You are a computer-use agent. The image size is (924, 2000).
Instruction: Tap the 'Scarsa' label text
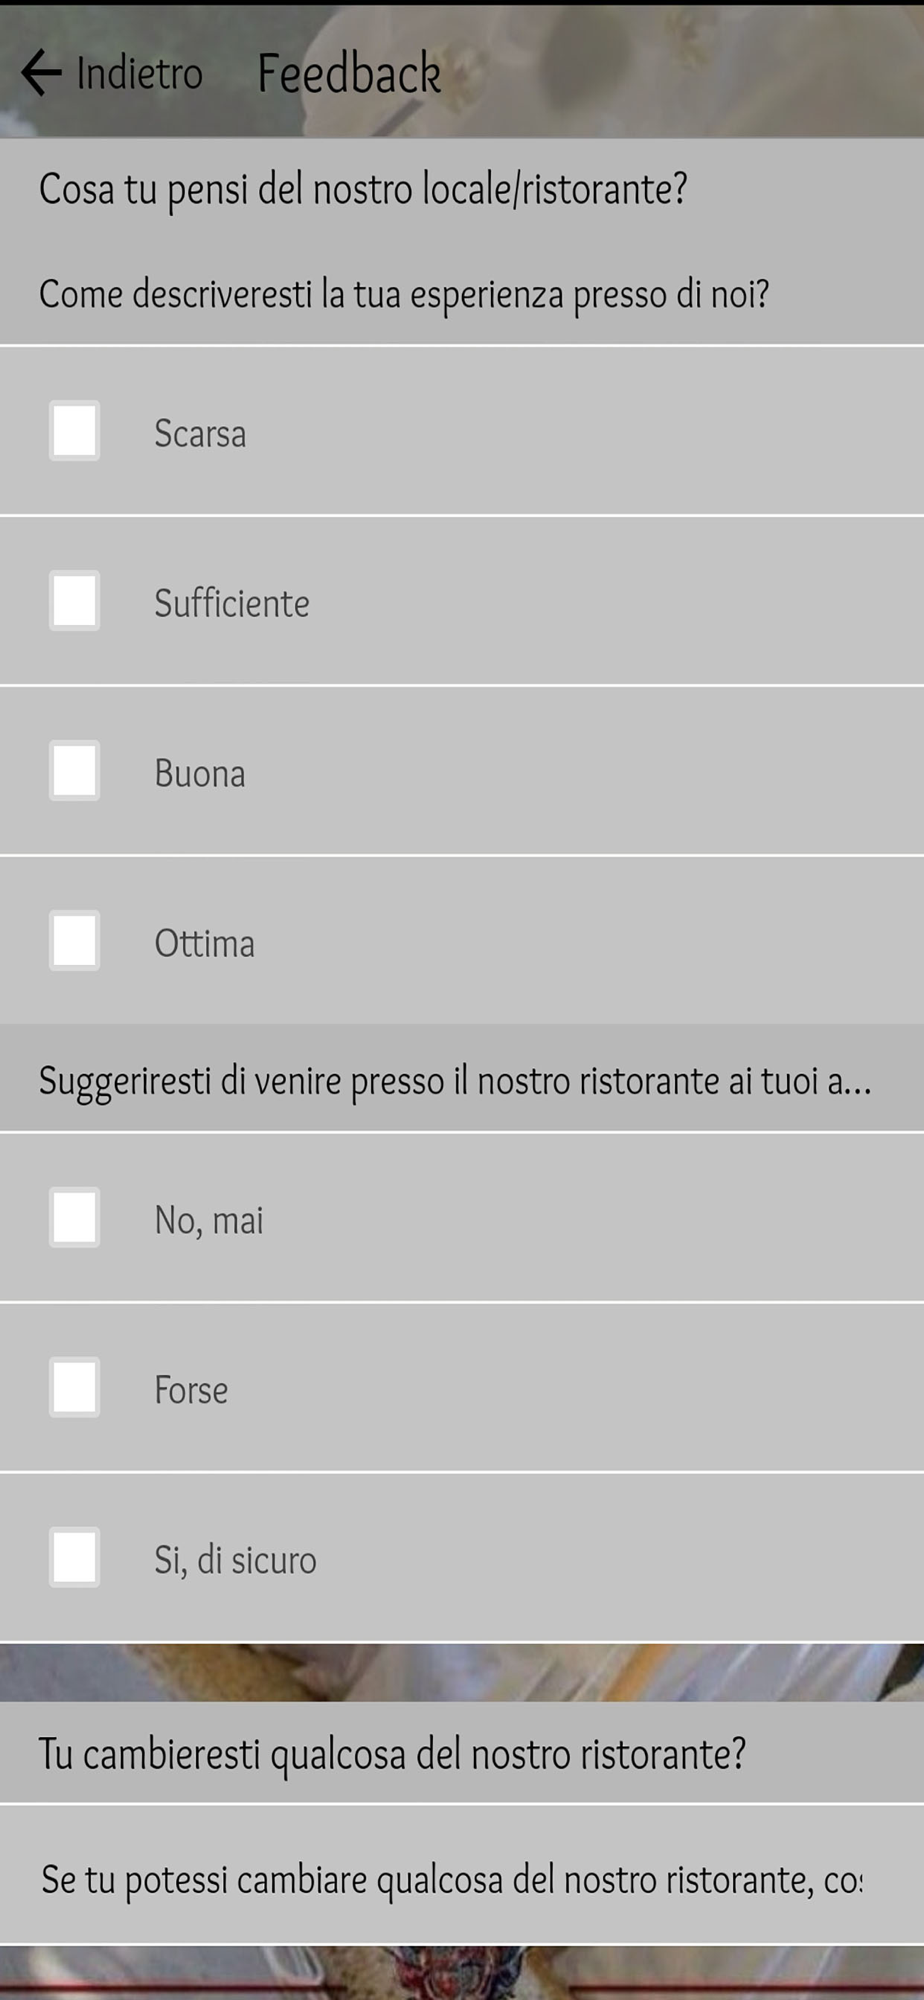click(x=200, y=433)
